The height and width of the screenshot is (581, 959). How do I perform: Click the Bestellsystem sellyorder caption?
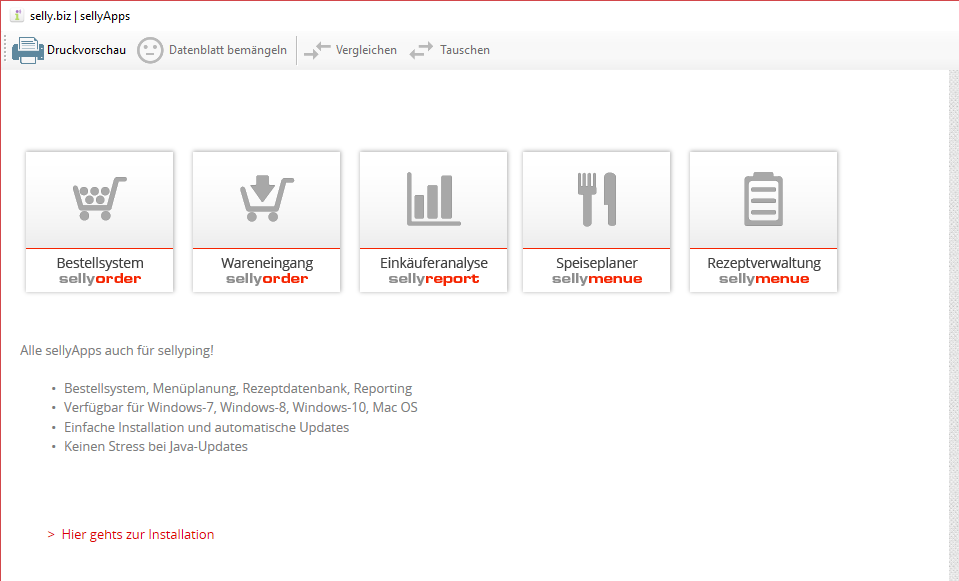coord(99,270)
